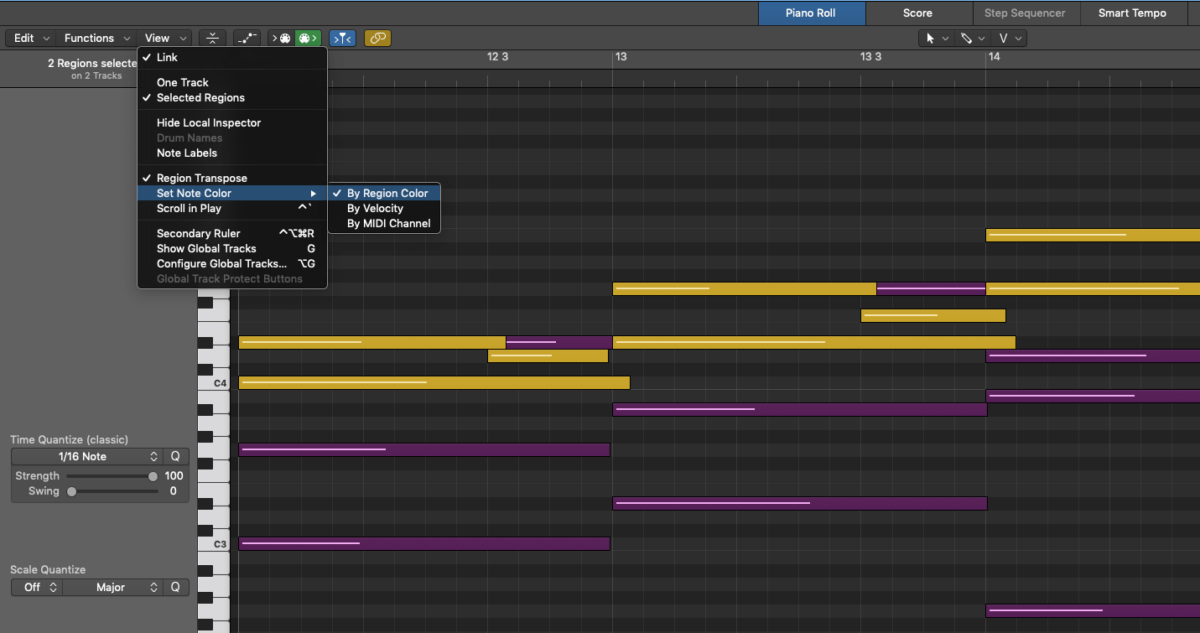This screenshot has height=633, width=1200.
Task: Select the Pencil tool
Action: tap(966, 37)
